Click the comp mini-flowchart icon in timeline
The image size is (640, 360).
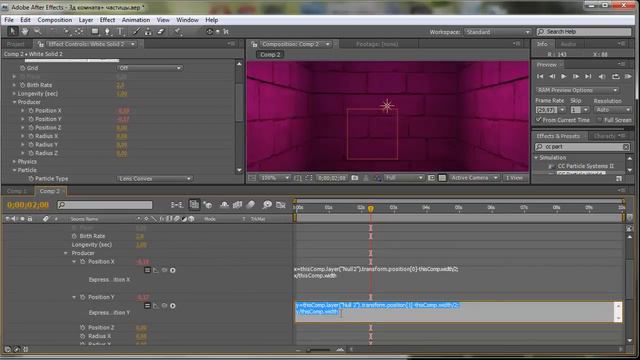177,204
